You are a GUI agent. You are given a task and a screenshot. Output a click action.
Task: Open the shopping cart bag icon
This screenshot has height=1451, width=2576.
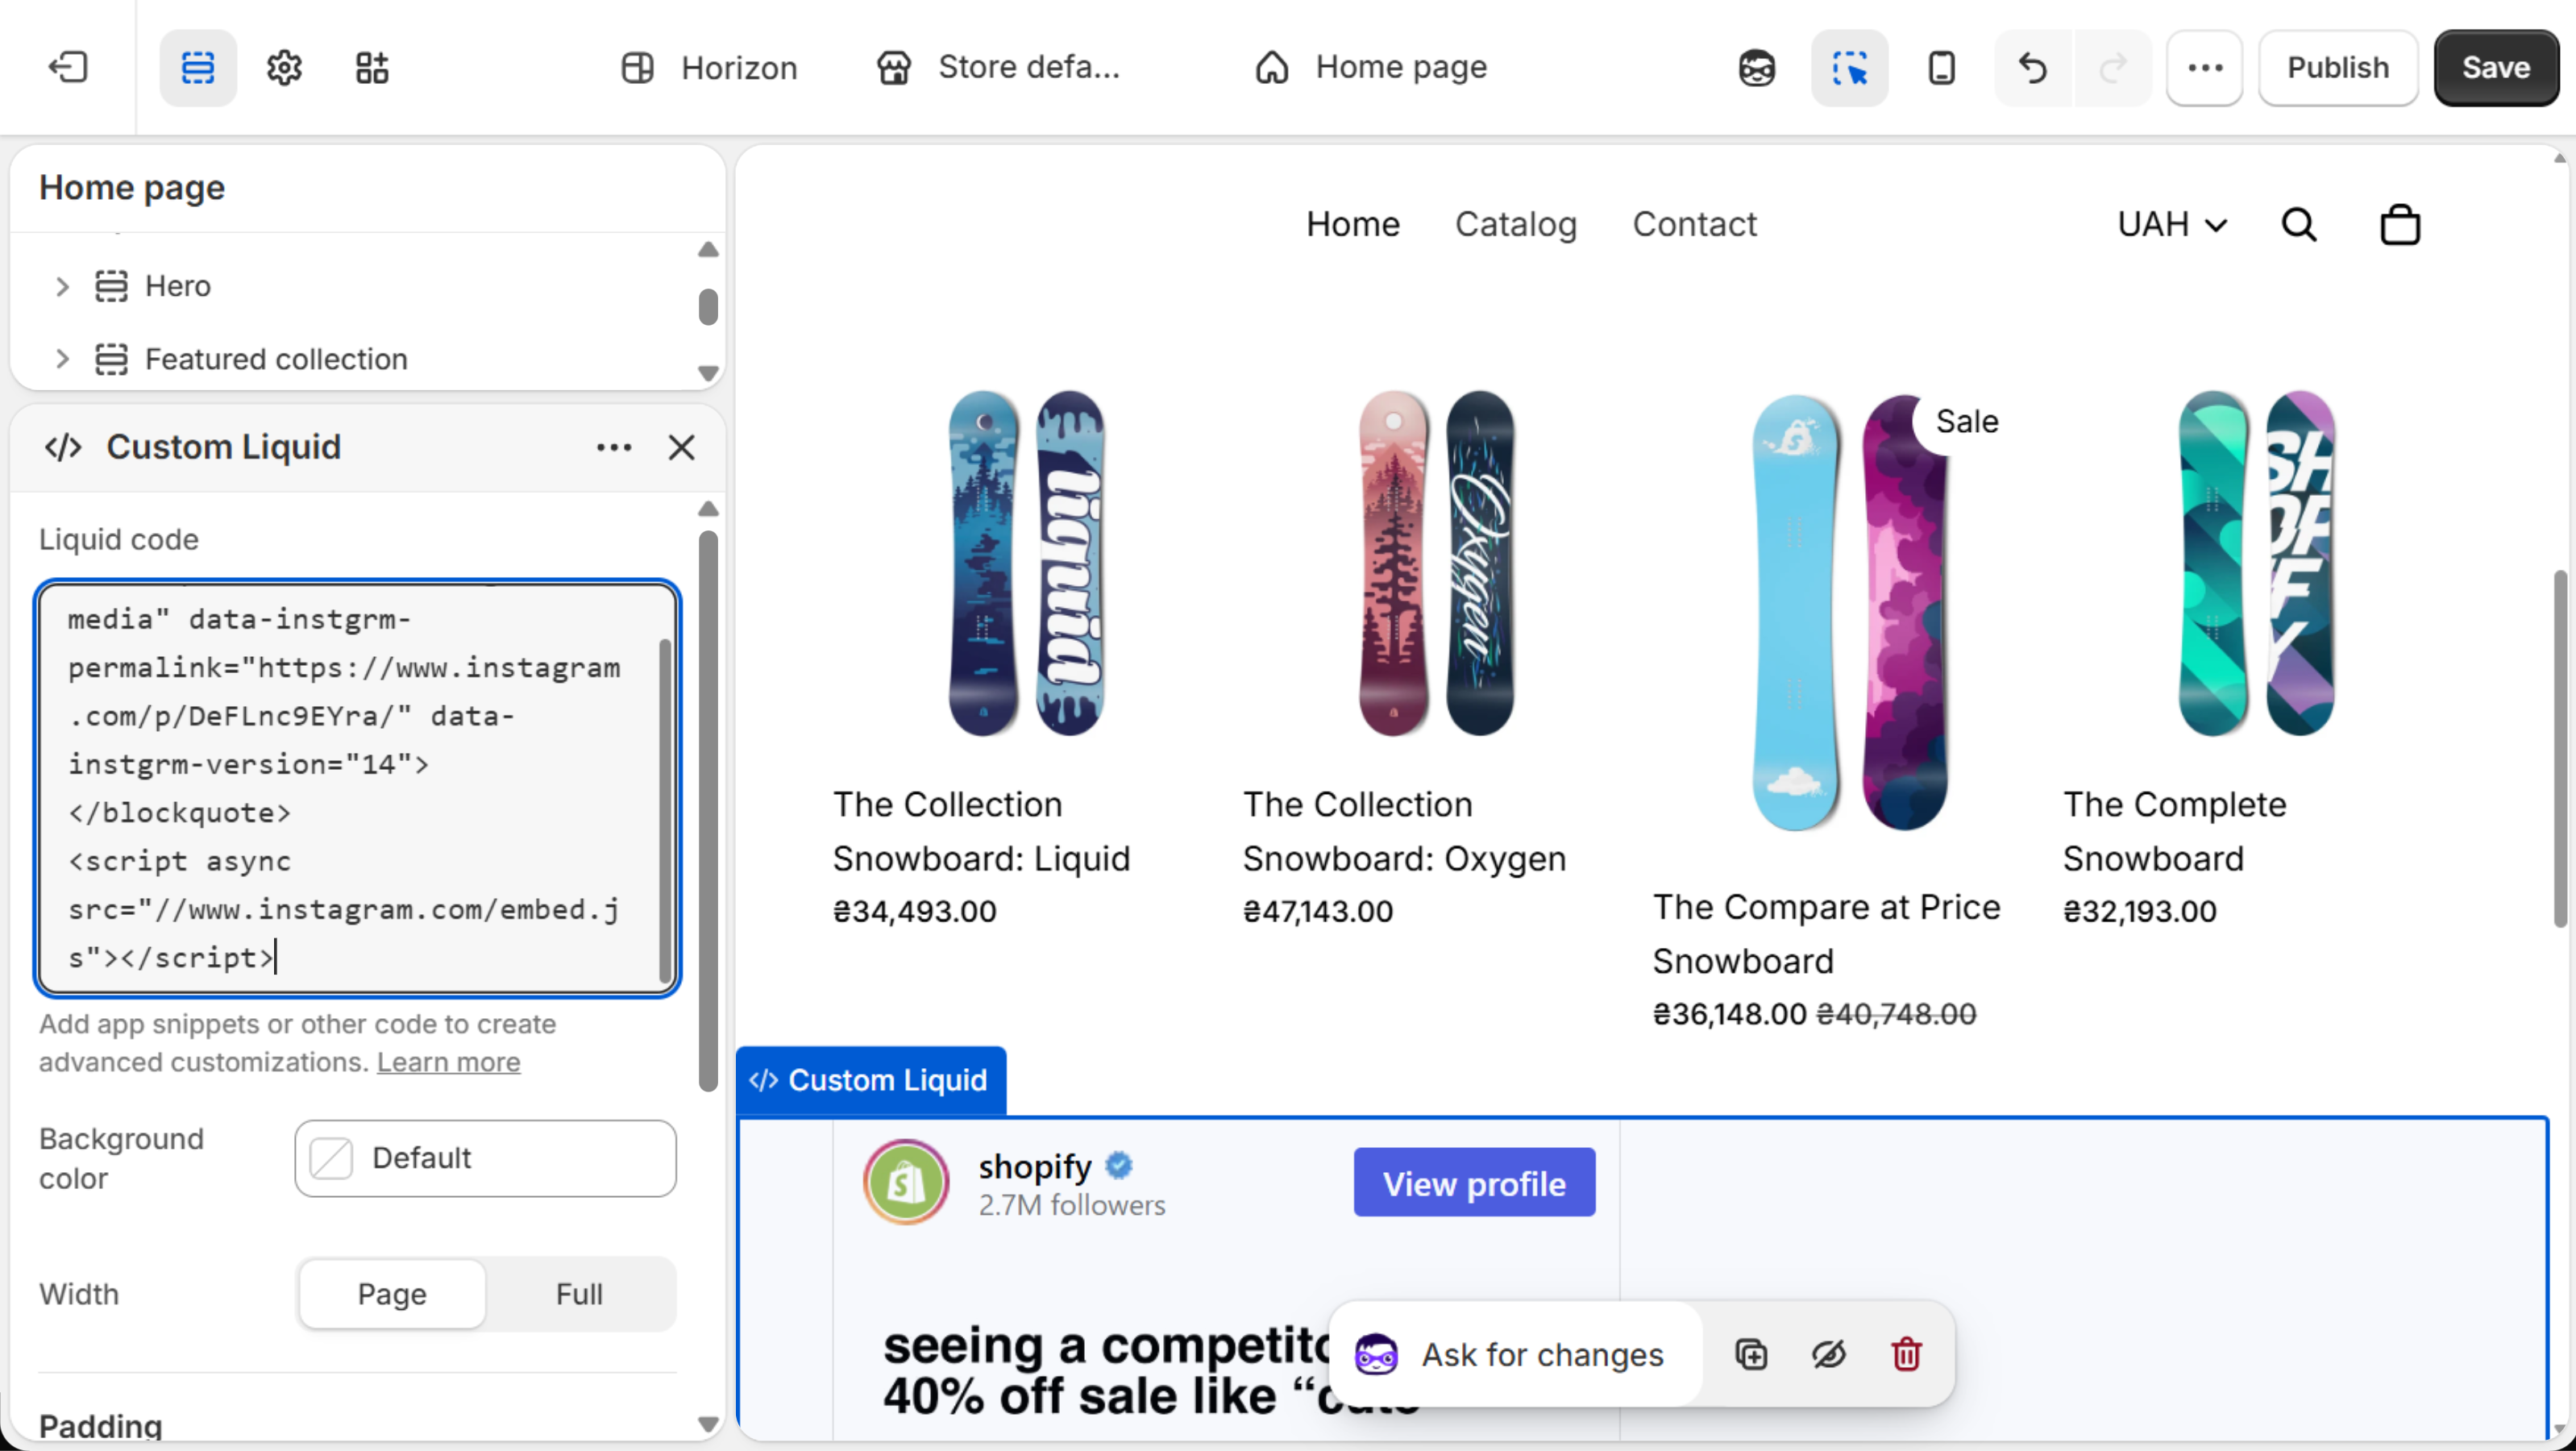(x=2400, y=224)
